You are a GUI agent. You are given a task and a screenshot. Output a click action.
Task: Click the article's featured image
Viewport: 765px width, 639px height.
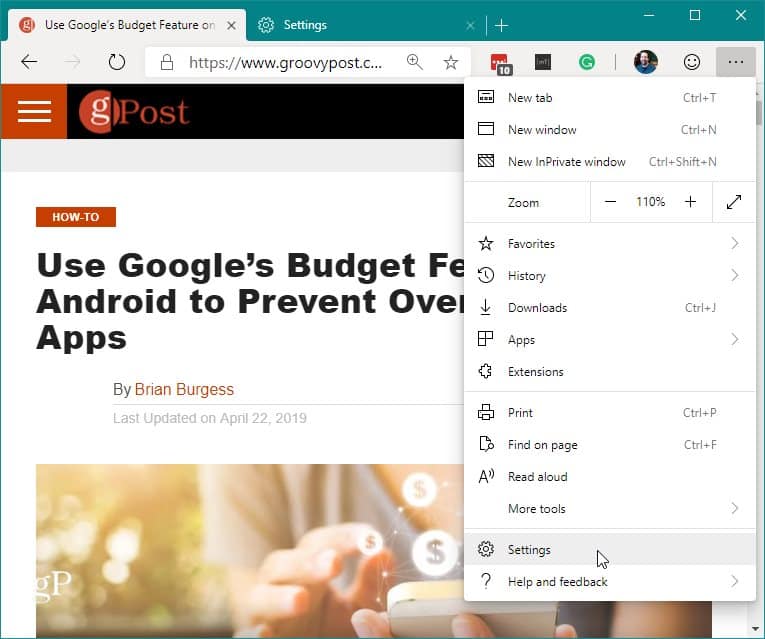click(x=249, y=550)
